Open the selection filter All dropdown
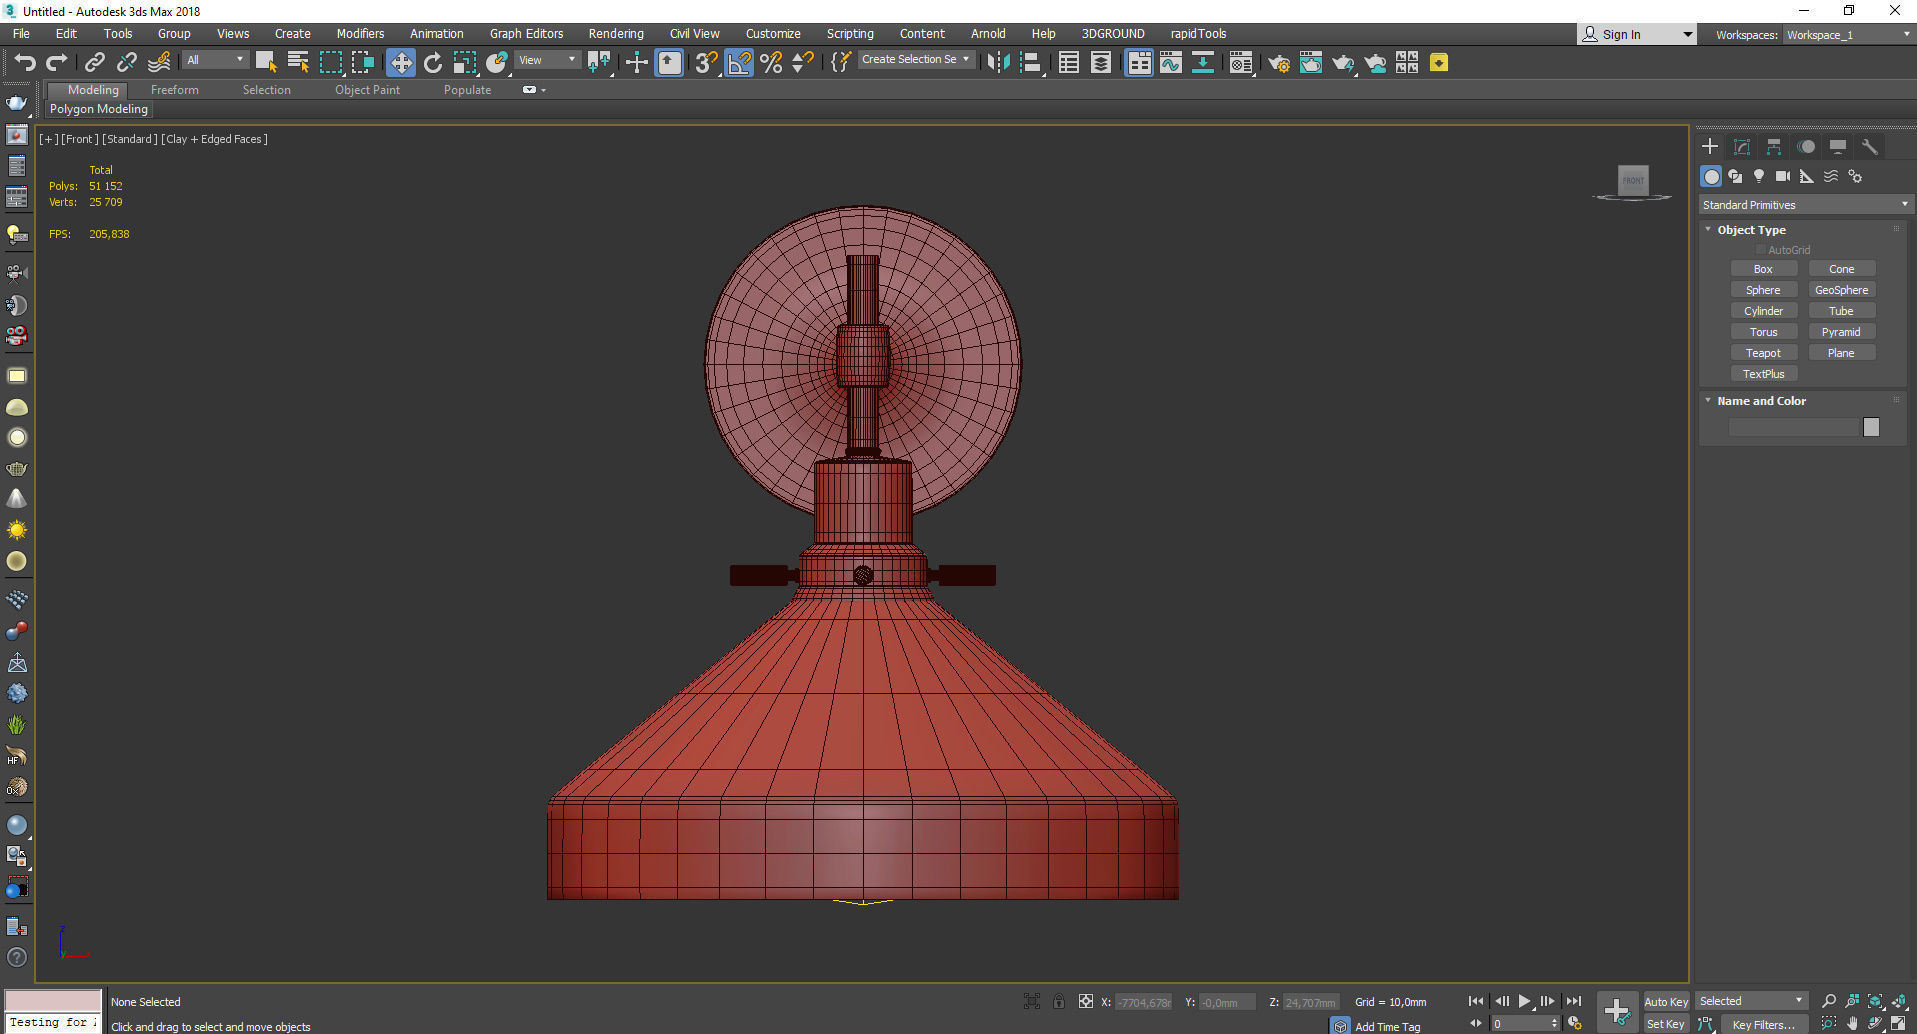The width and height of the screenshot is (1917, 1034). pos(215,60)
